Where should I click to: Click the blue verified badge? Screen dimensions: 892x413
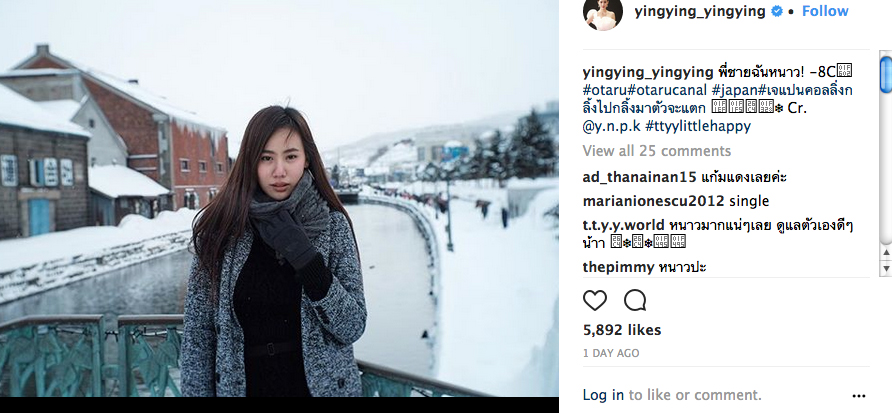click(x=776, y=11)
